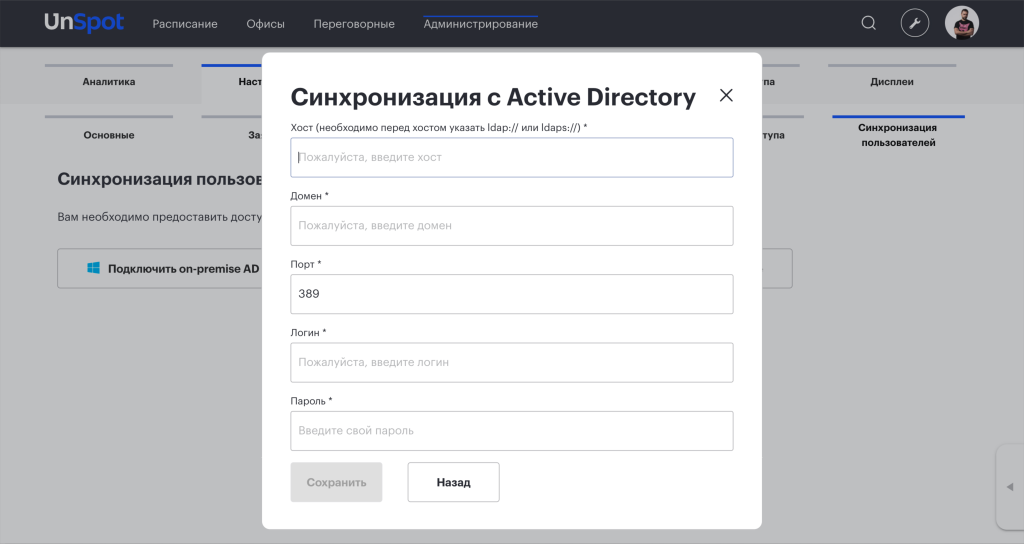Select the Администрирование menu item
The image size is (1024, 544).
(481, 24)
